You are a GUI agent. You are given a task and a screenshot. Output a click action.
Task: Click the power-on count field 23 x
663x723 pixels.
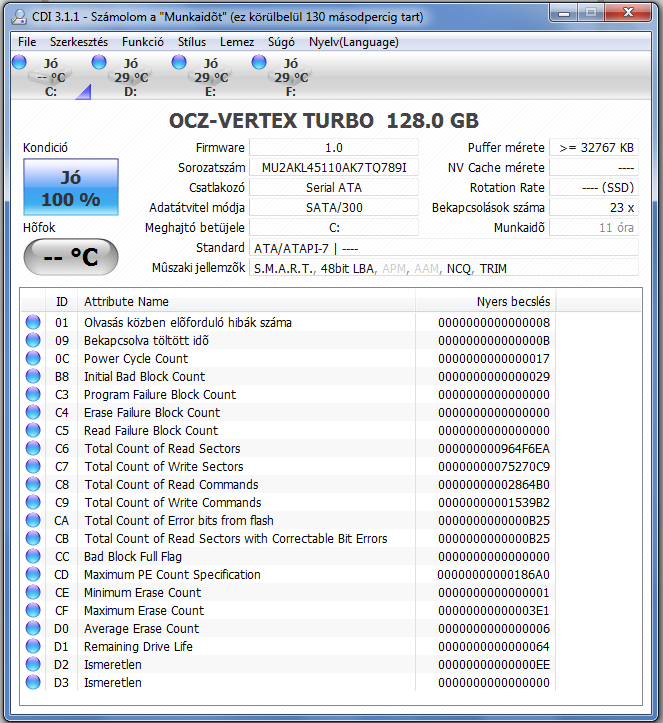click(594, 207)
